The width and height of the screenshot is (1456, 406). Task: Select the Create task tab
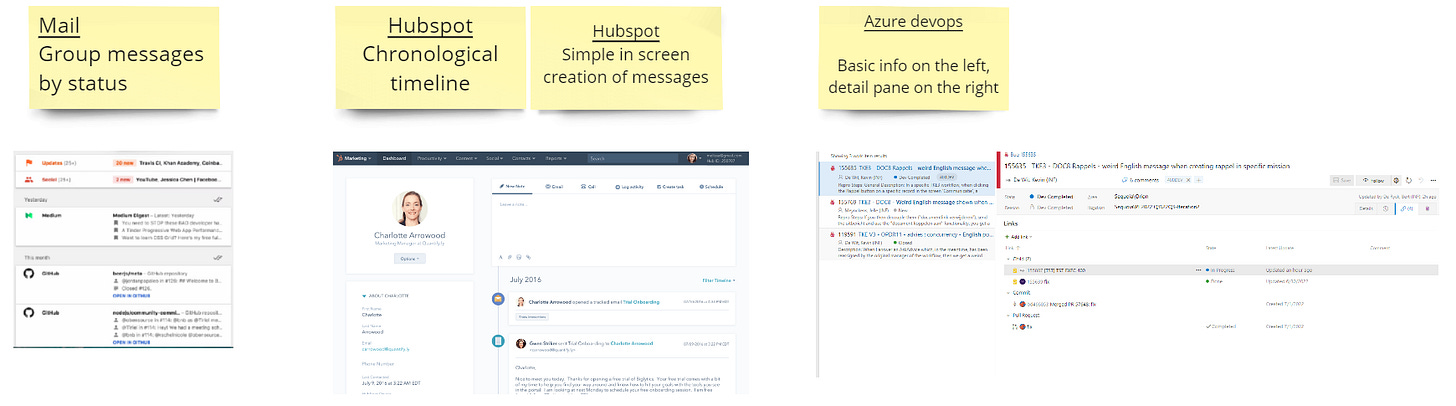coord(671,186)
